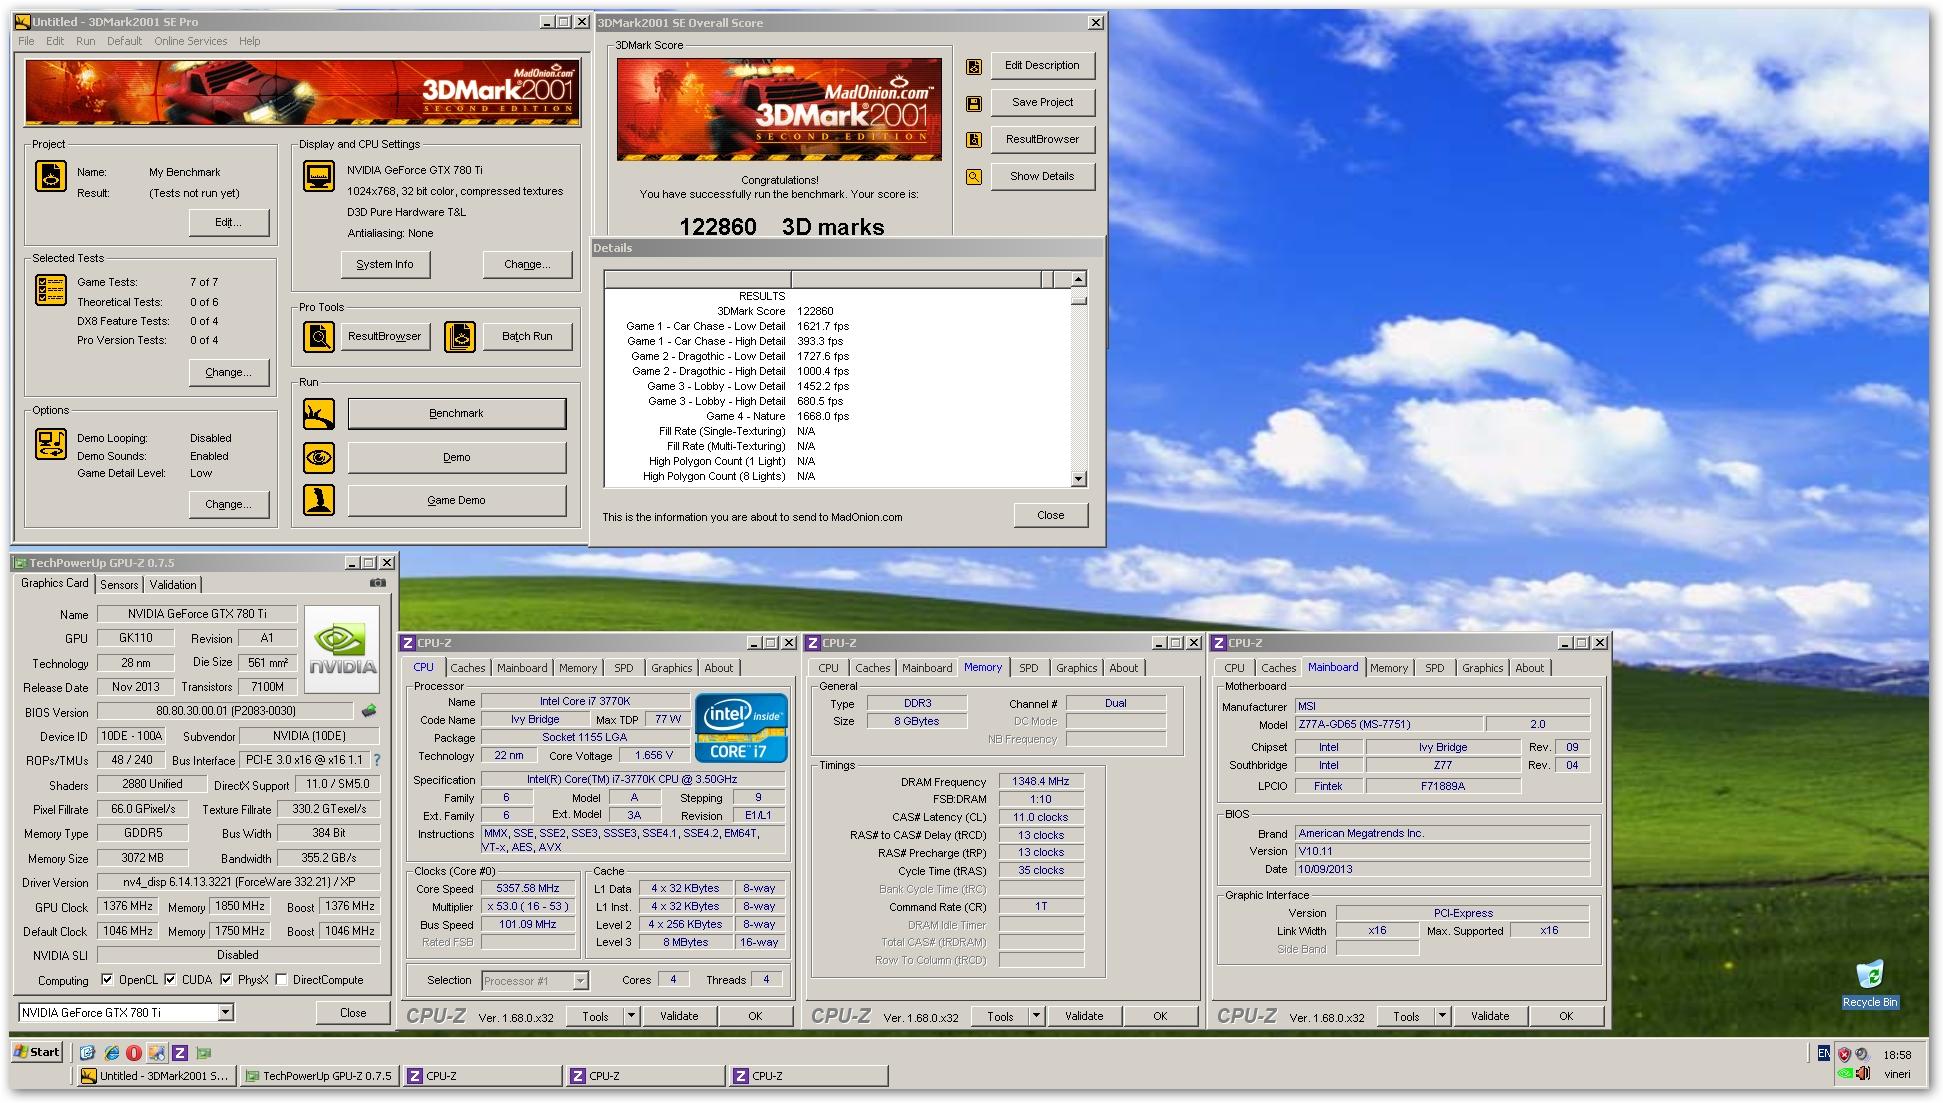This screenshot has height=1103, width=1943.
Task: Toggle the OpenCL checkbox in GPU-Z
Action: [107, 980]
